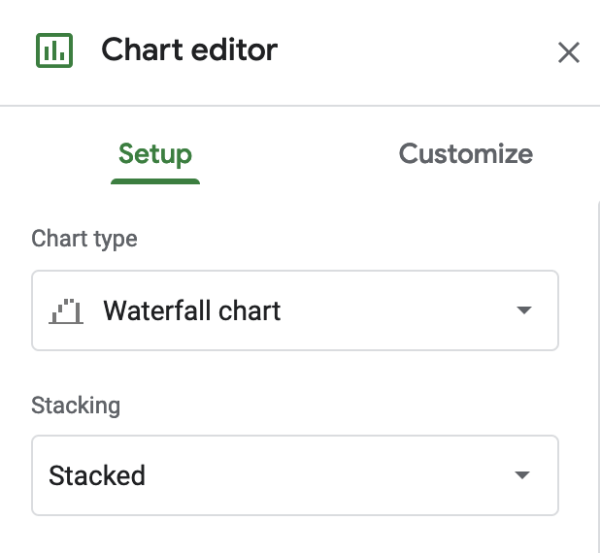Image resolution: width=600 pixels, height=553 pixels.
Task: Switch to the Setup tab
Action: (155, 154)
